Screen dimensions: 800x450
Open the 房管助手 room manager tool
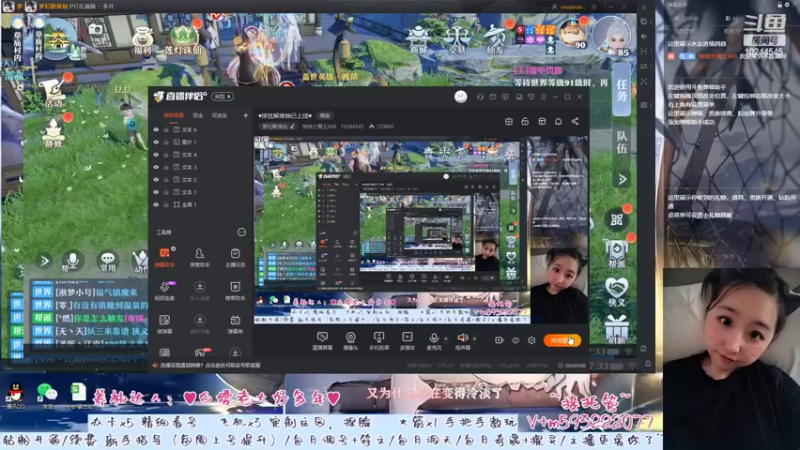point(199,257)
